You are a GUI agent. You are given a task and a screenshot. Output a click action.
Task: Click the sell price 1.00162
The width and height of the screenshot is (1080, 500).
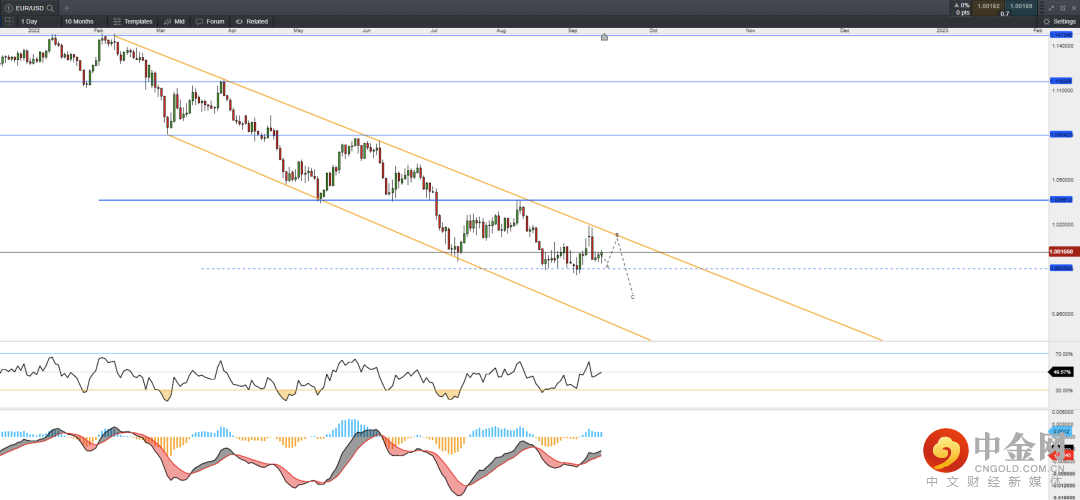pyautogui.click(x=988, y=6)
